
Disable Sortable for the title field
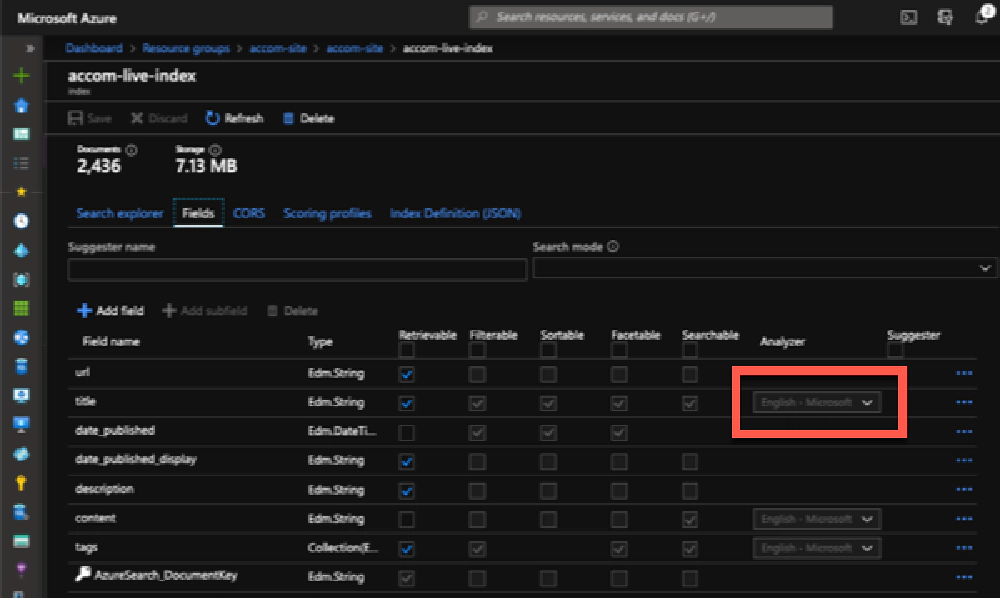[548, 403]
